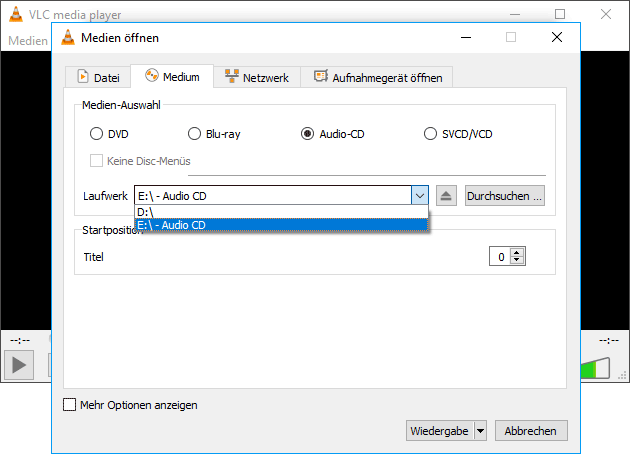Maximize the VLC media player main window
The height and width of the screenshot is (454, 630).
pyautogui.click(x=560, y=14)
